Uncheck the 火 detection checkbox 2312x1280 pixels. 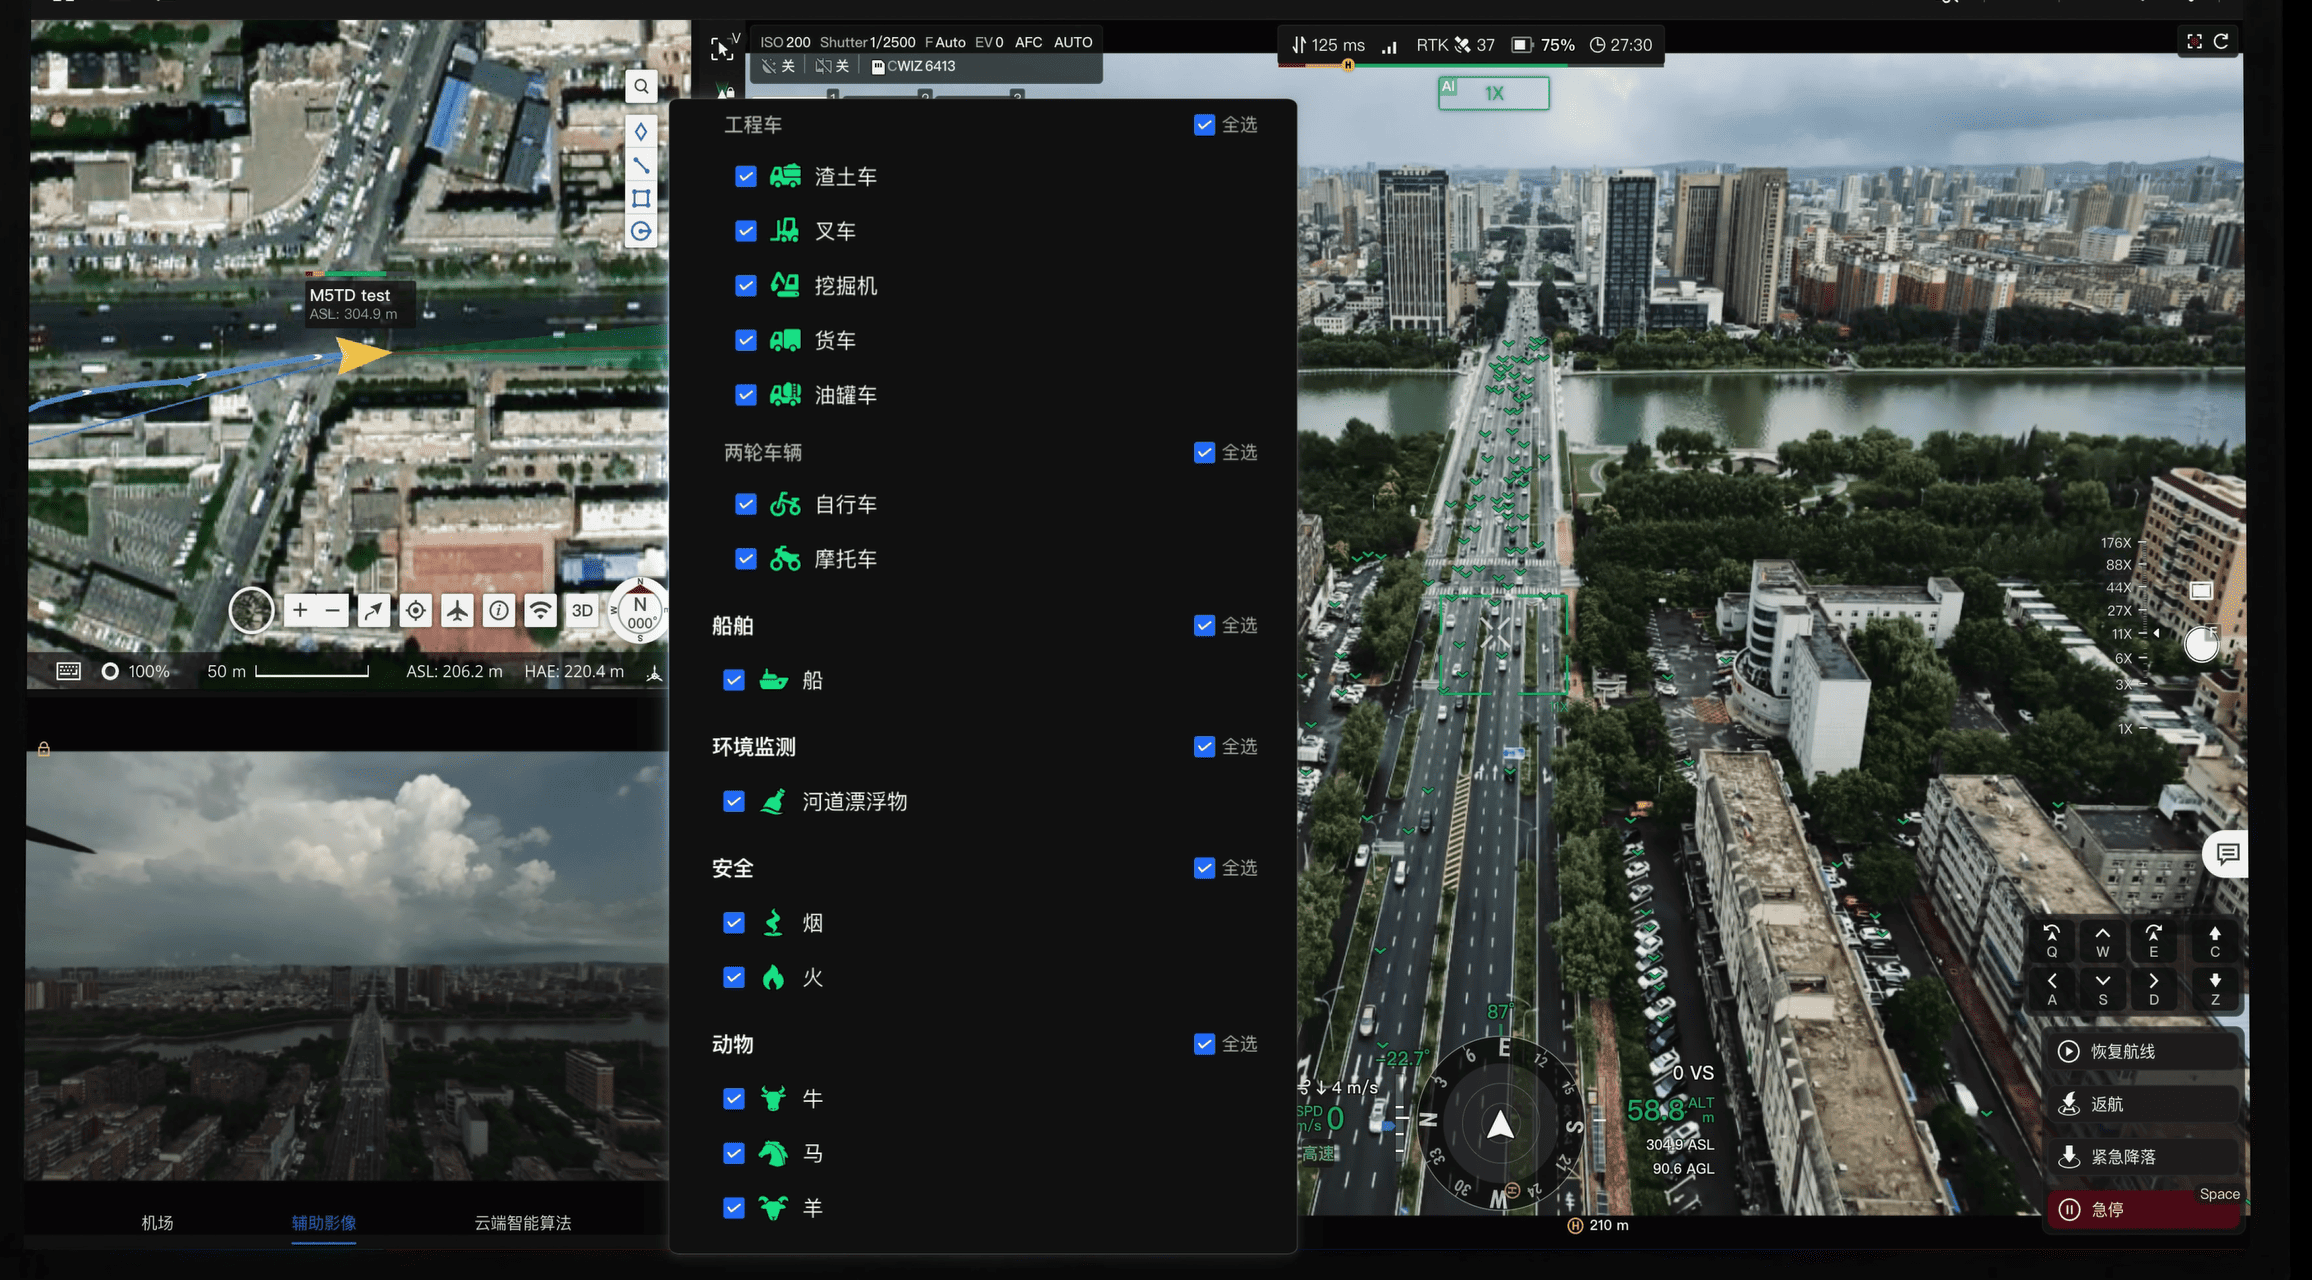(734, 977)
